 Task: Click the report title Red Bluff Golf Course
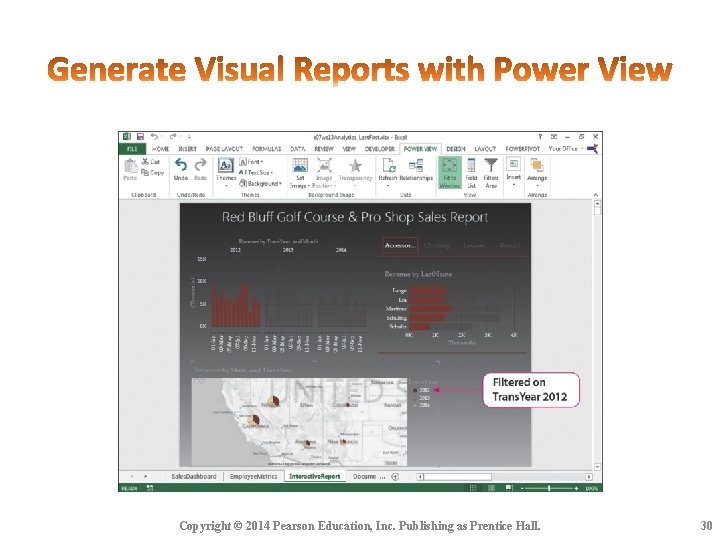[354, 217]
